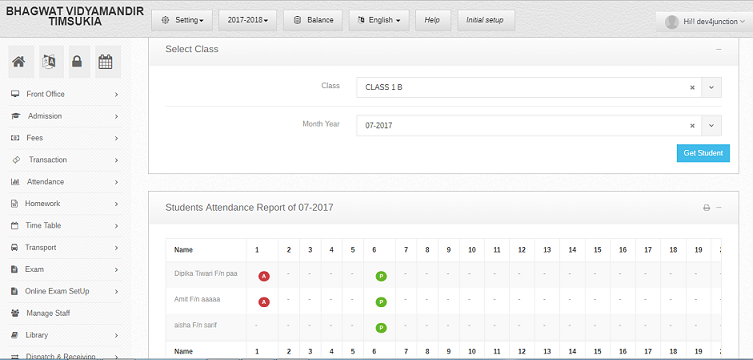
Task: Expand Admission menu
Action: click(64, 116)
